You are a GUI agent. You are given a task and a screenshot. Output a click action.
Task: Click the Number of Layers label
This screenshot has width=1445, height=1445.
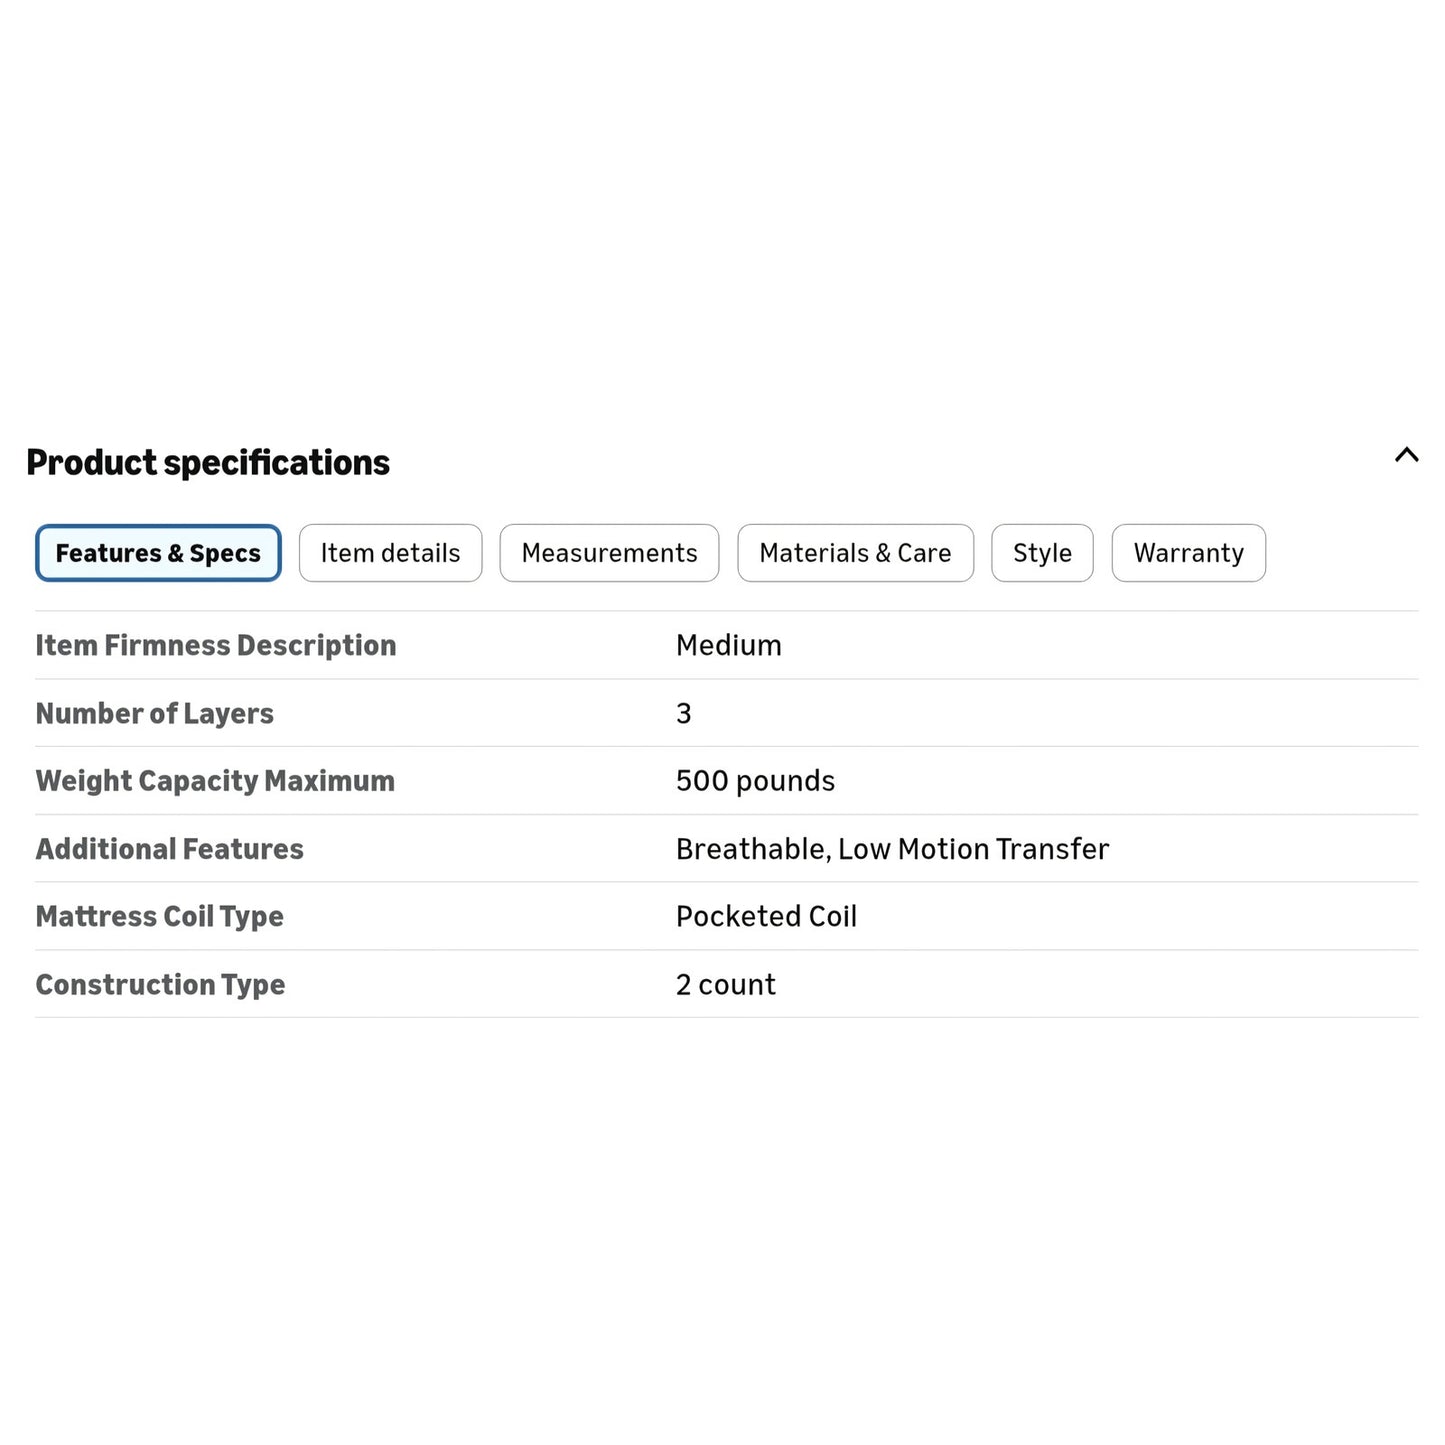pos(155,713)
